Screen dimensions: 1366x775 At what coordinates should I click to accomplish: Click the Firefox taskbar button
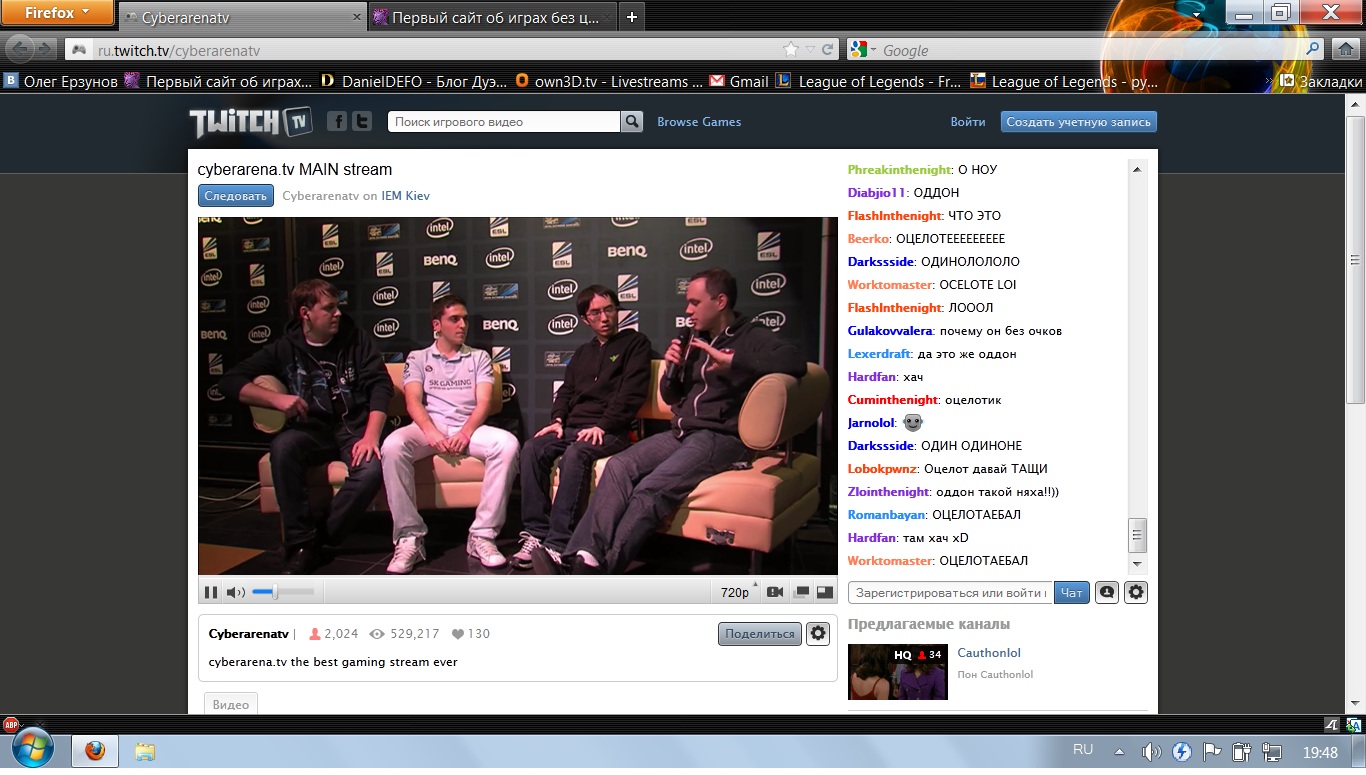(95, 751)
